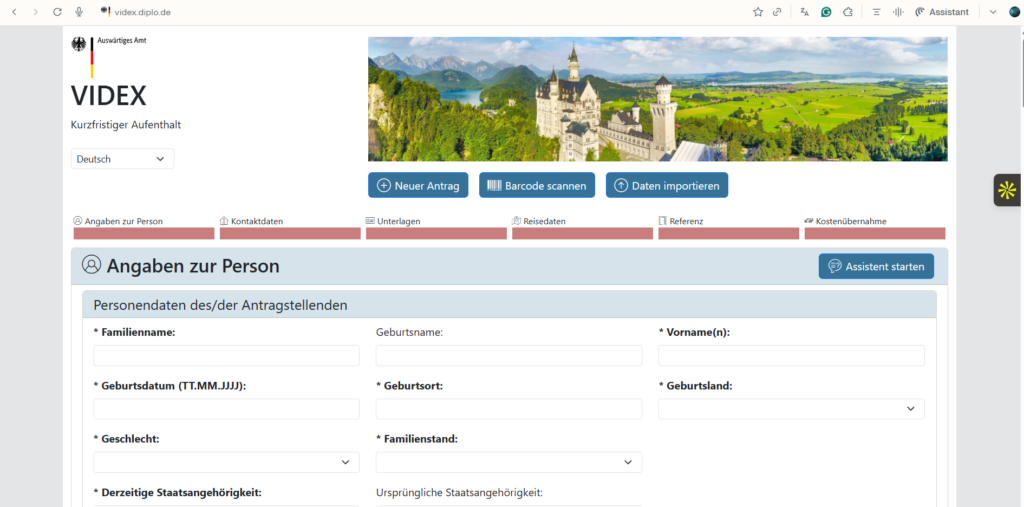Reload the page with the refresh icon
1024x507 pixels.
click(57, 12)
